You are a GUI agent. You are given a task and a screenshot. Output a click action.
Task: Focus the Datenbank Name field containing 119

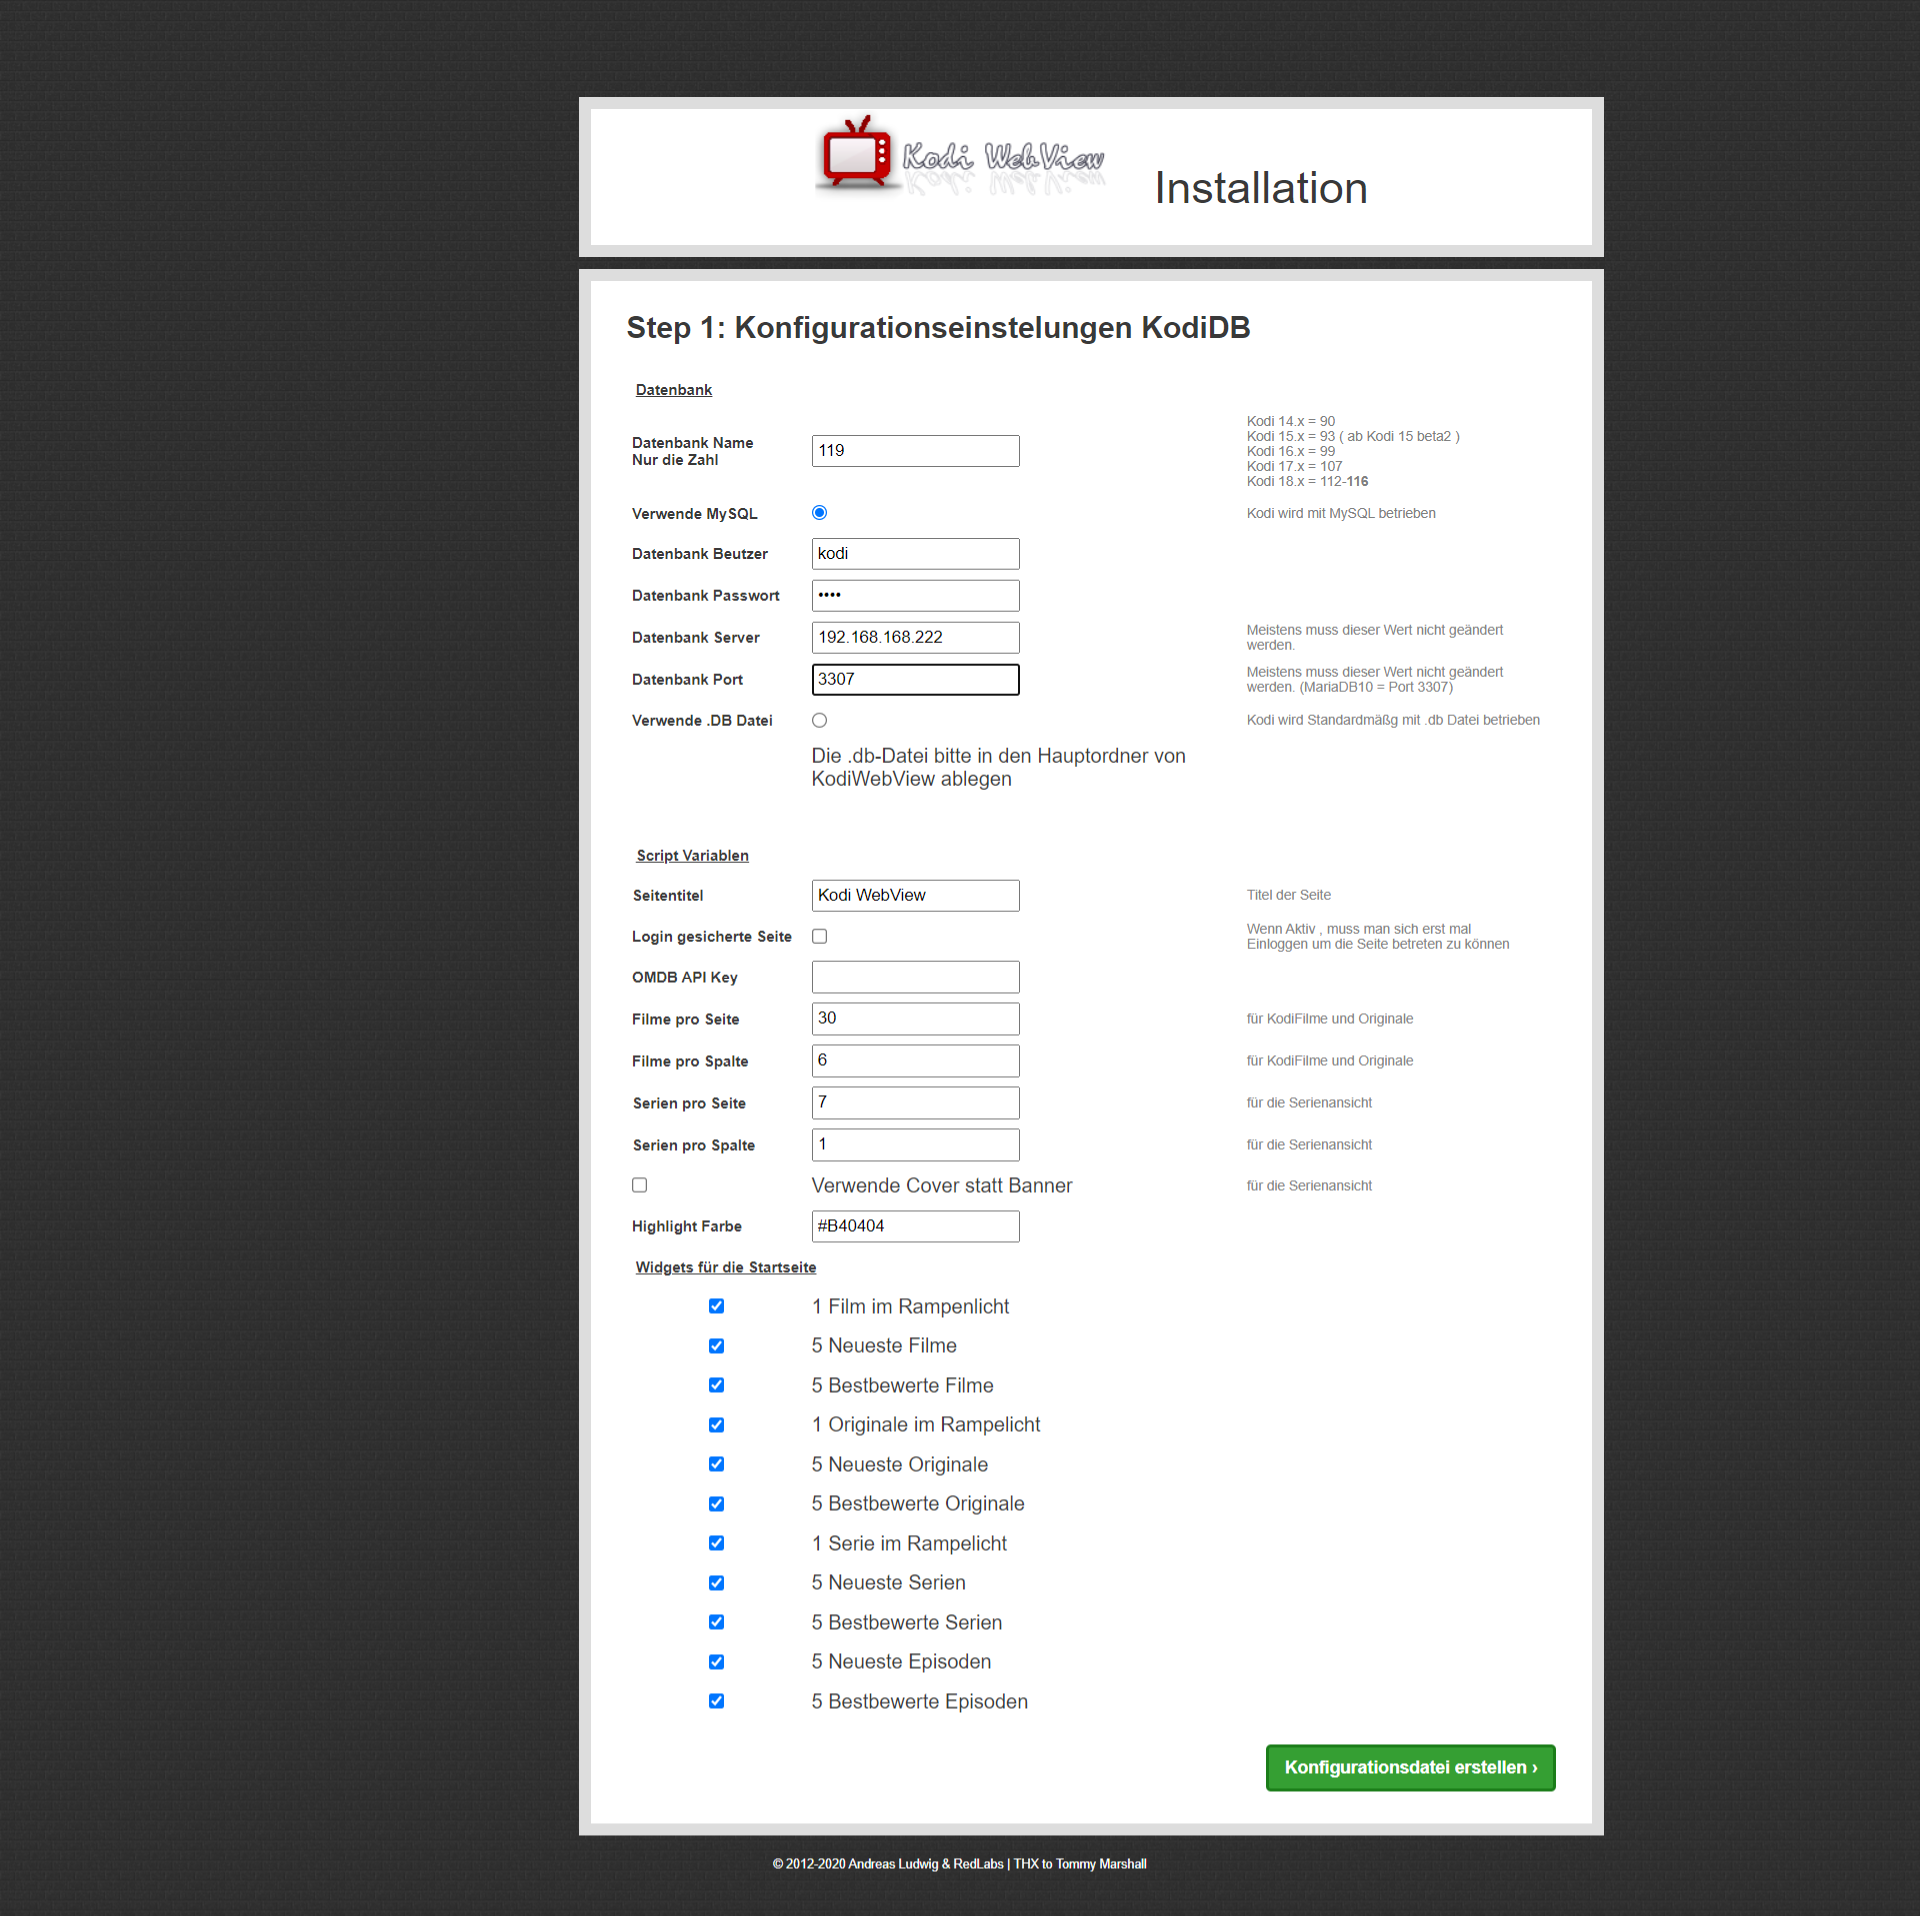(915, 451)
